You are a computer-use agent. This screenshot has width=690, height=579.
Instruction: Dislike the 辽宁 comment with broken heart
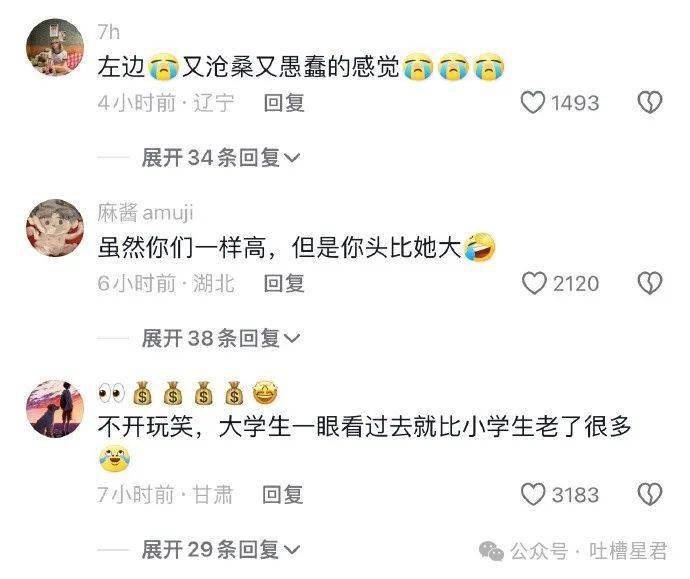tap(650, 103)
